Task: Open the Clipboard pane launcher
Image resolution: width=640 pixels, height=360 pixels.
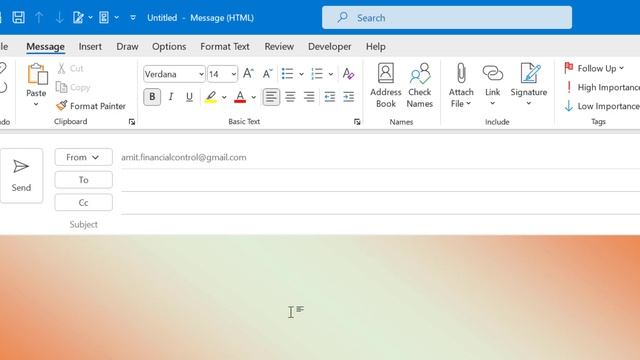Action: (x=132, y=122)
